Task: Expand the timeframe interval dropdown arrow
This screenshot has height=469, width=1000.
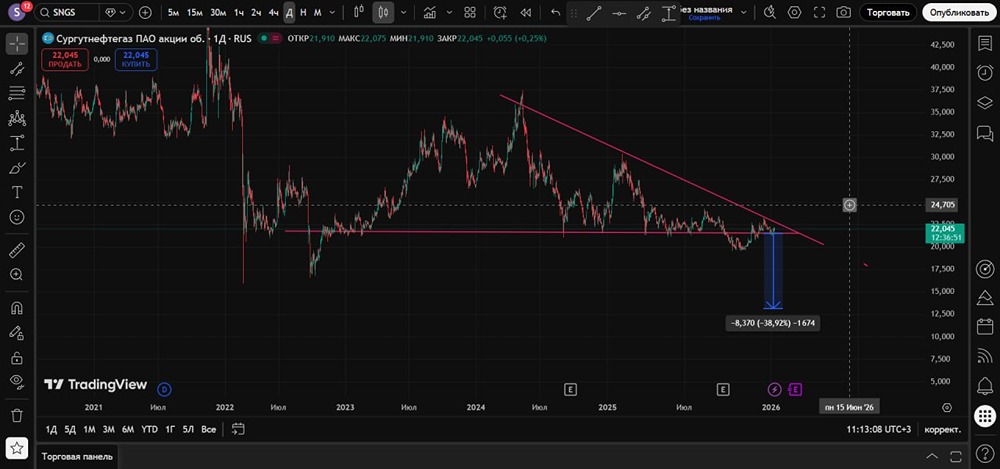Action: click(332, 12)
